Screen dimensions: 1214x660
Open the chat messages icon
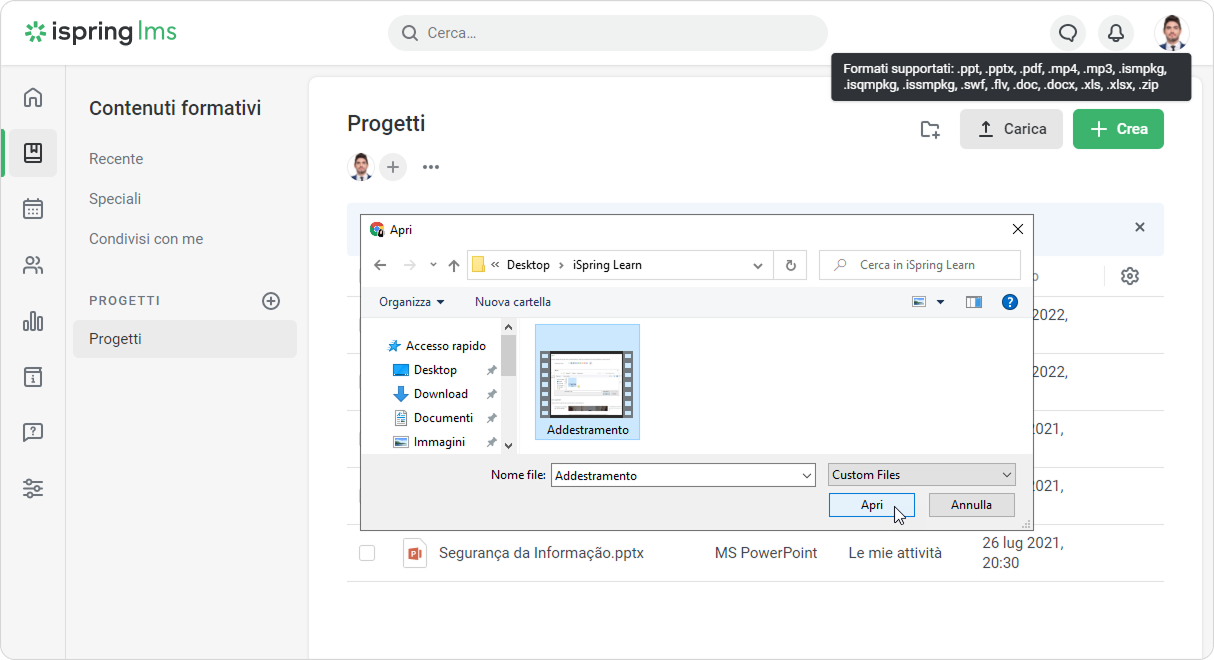(x=1068, y=33)
